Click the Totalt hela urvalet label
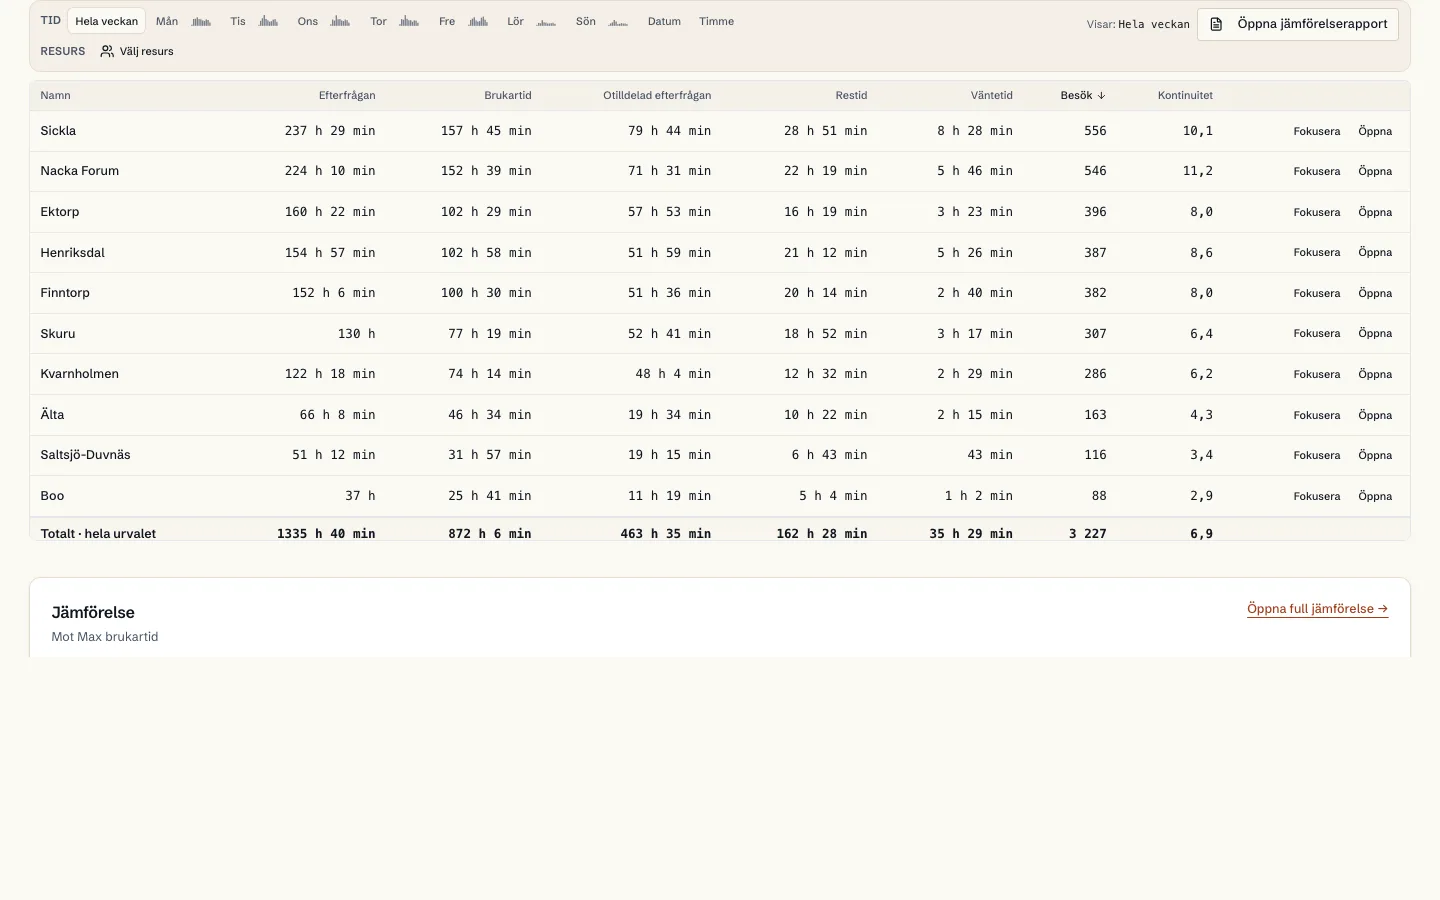1440x900 pixels. (x=98, y=534)
